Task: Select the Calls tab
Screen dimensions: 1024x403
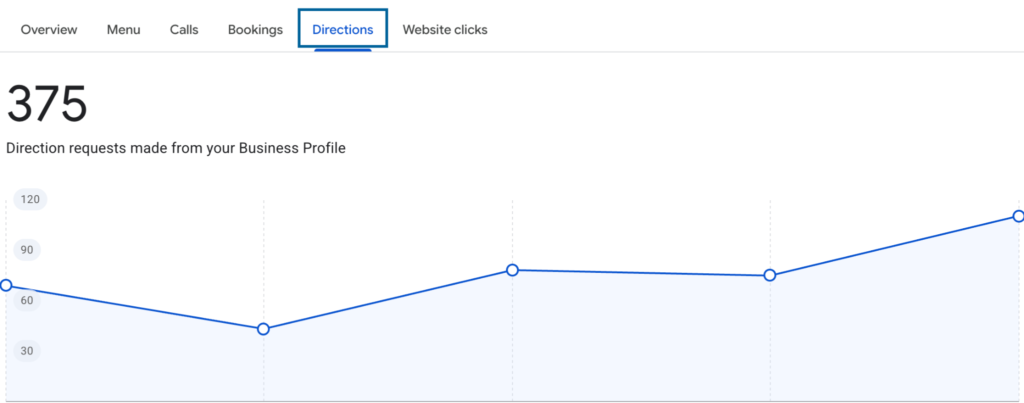Action: click(x=184, y=29)
